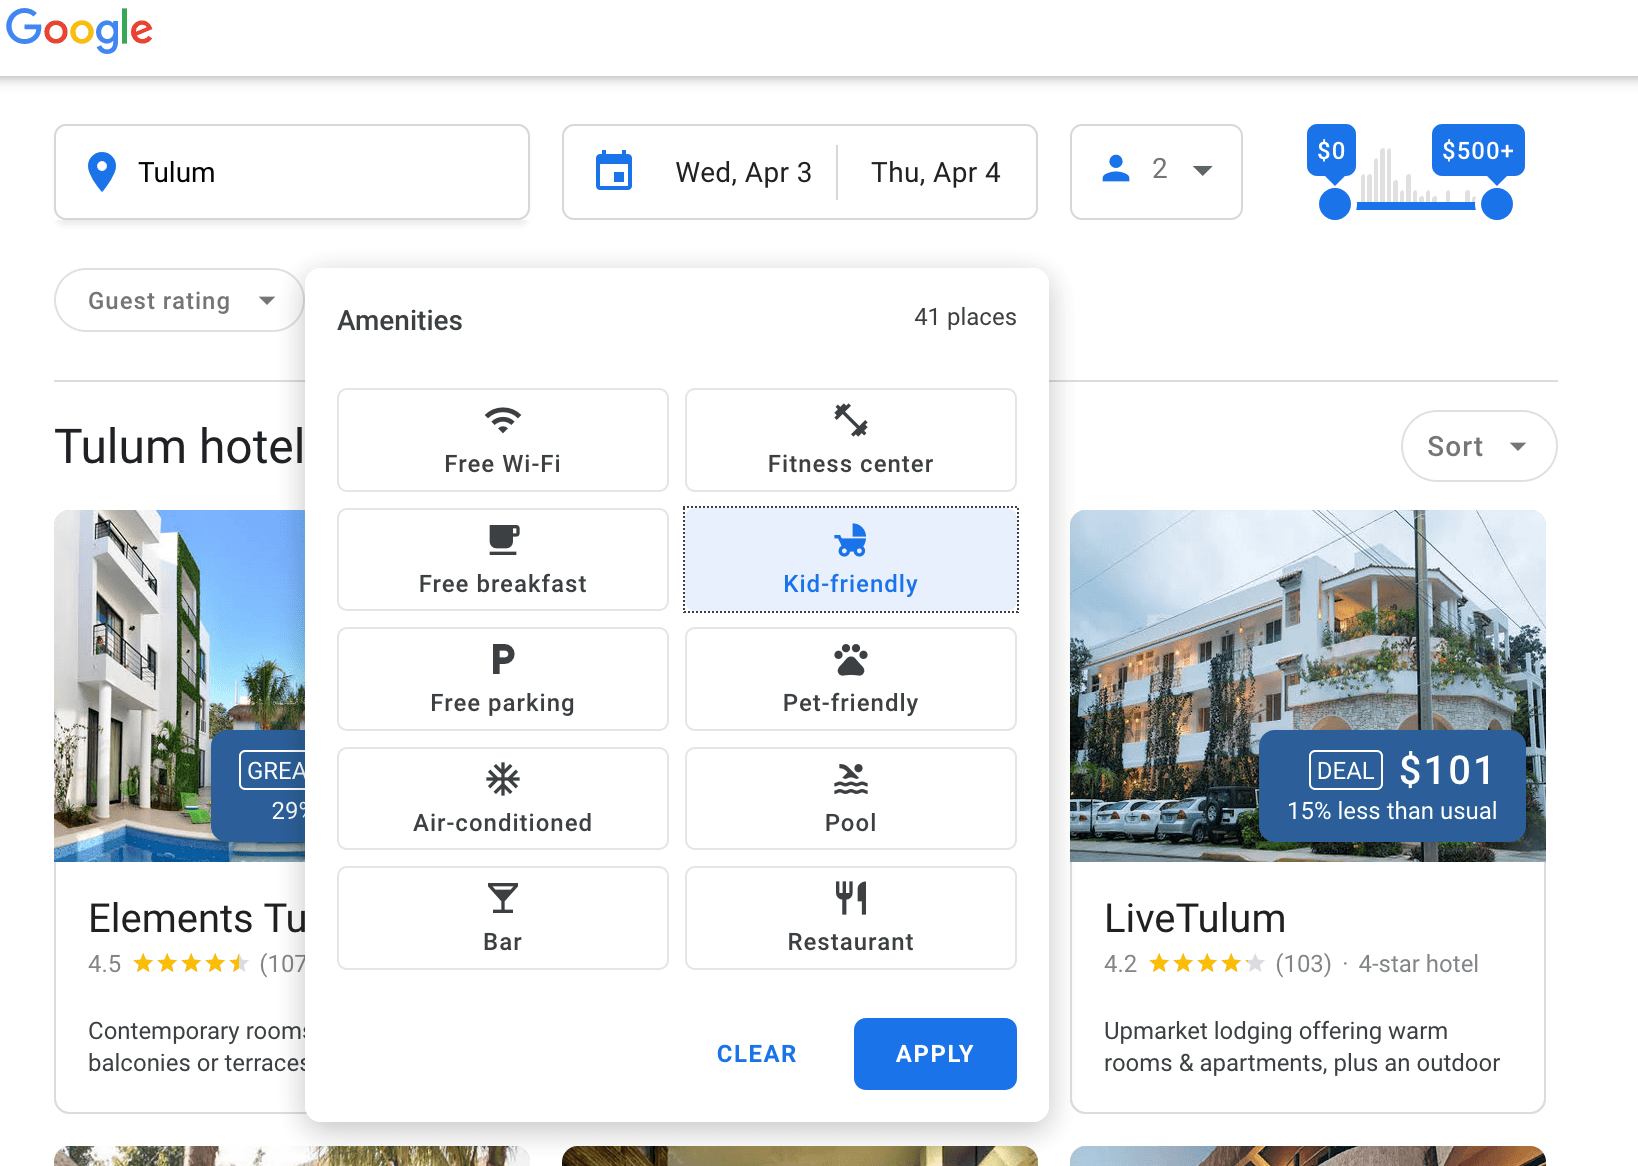
Task: Toggle the Bar amenity filter
Action: coord(503,918)
